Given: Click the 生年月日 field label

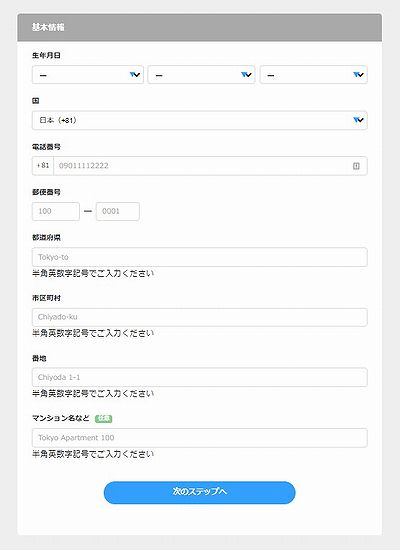Looking at the screenshot, I should coord(46,55).
